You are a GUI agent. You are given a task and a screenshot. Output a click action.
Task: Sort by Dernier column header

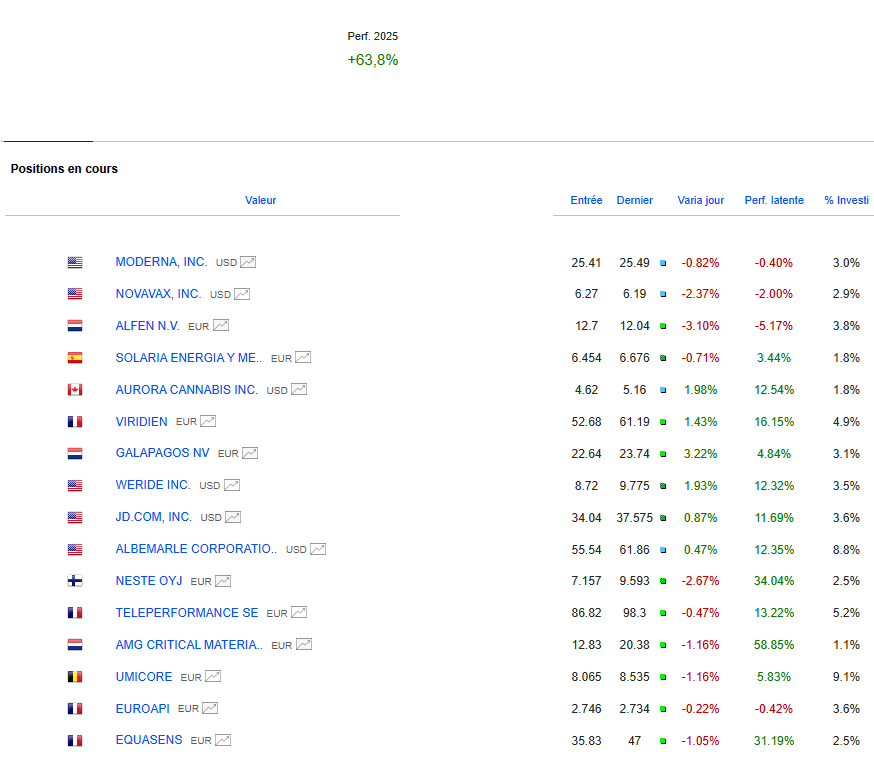[634, 200]
